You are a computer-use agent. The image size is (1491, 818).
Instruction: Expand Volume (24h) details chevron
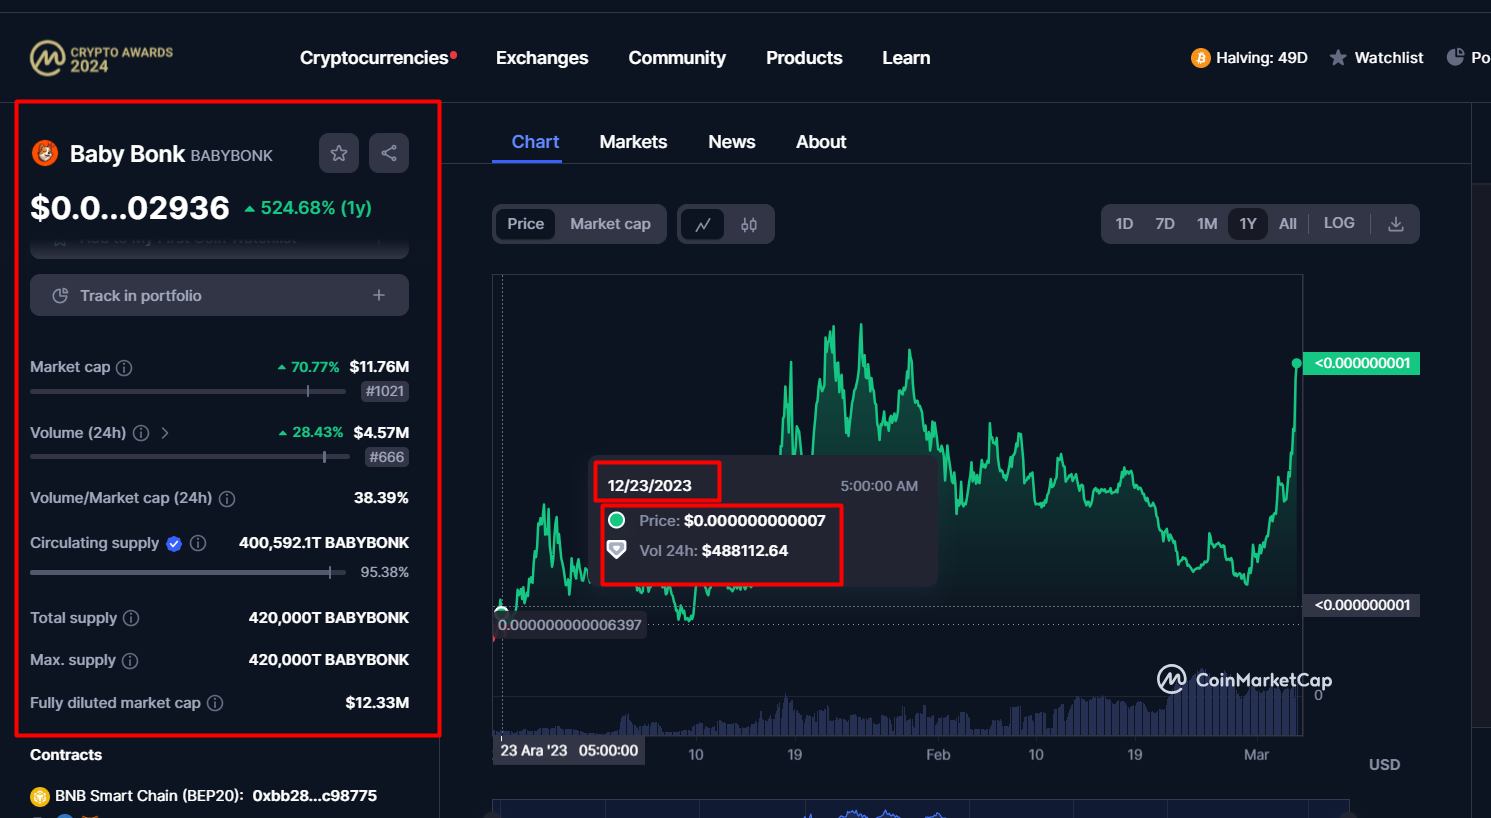(165, 433)
